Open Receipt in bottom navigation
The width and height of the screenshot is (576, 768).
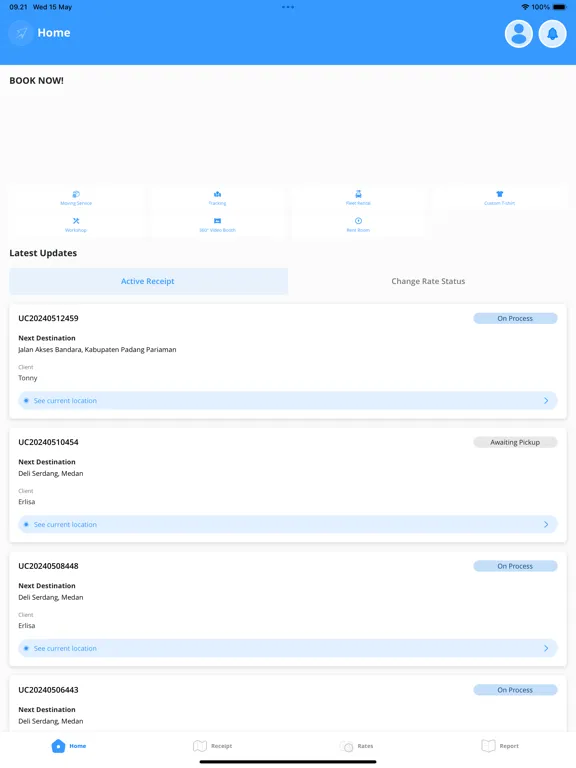tap(213, 746)
